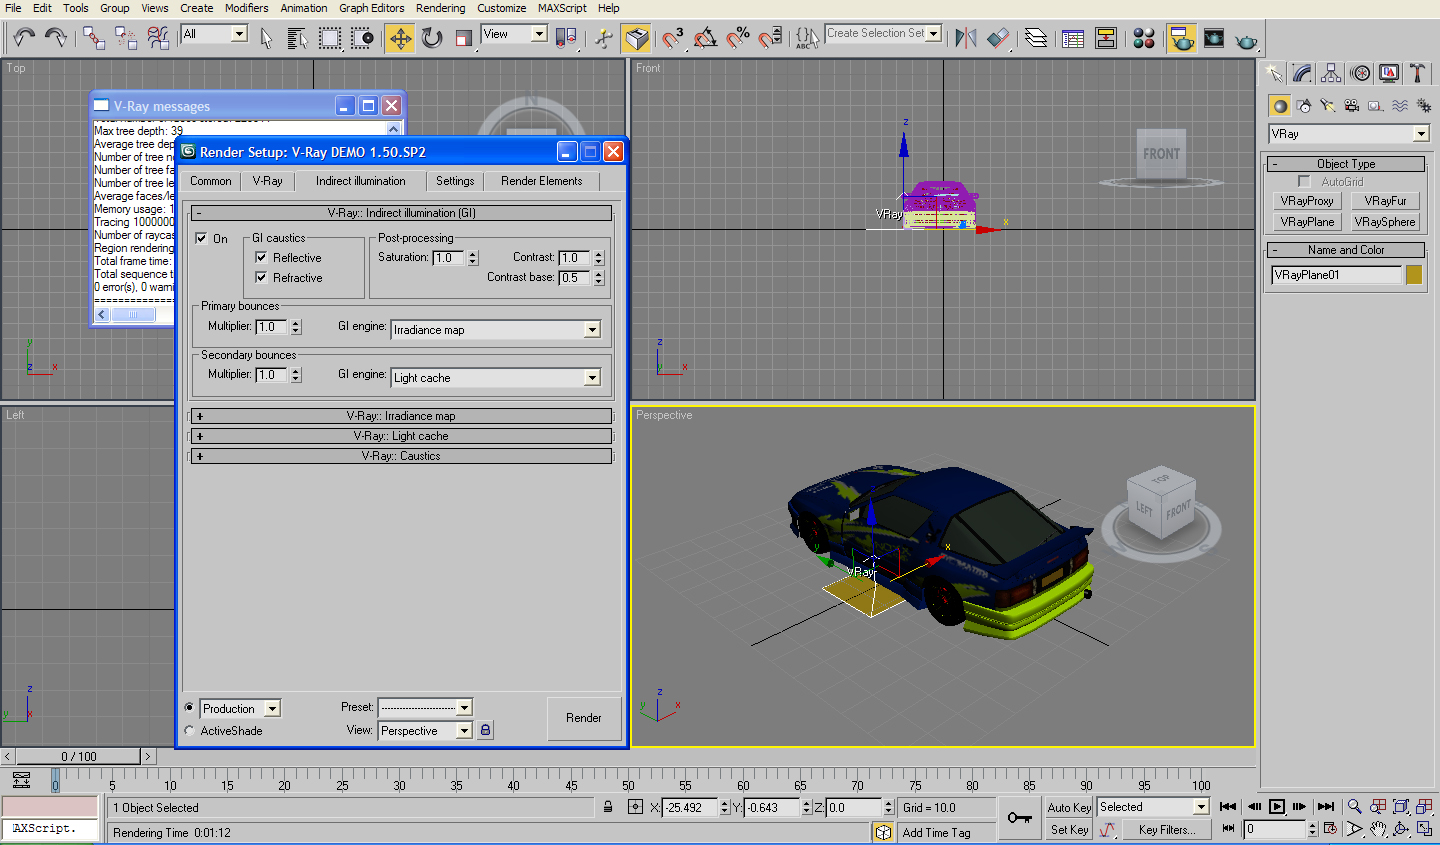Screen dimensions: 1440x845
Task: Select the Move transform tool
Action: click(x=400, y=38)
